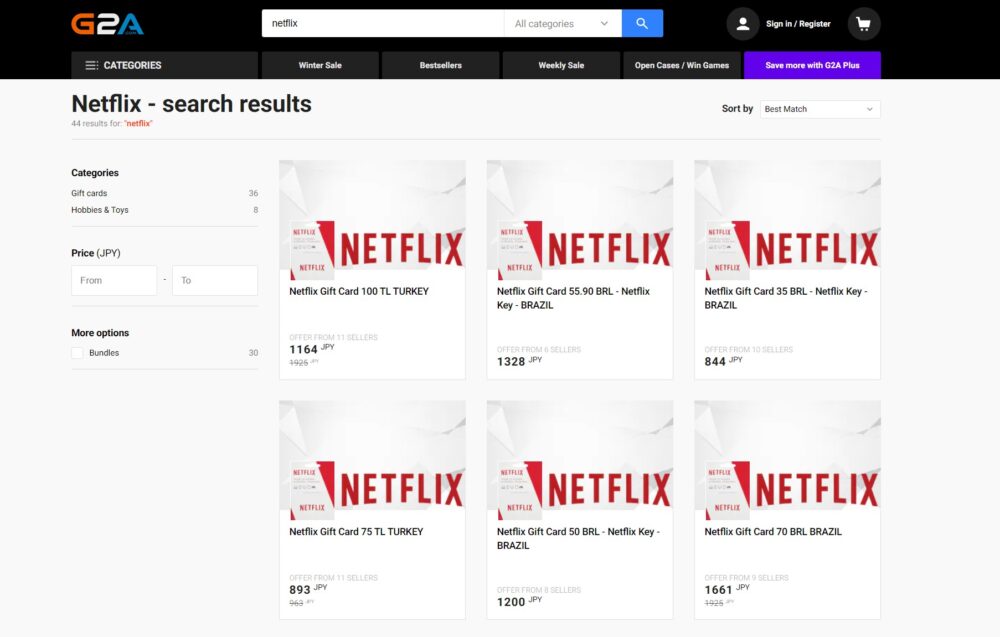Filter by Gift cards category
The image size is (1000, 637).
[x=89, y=193]
